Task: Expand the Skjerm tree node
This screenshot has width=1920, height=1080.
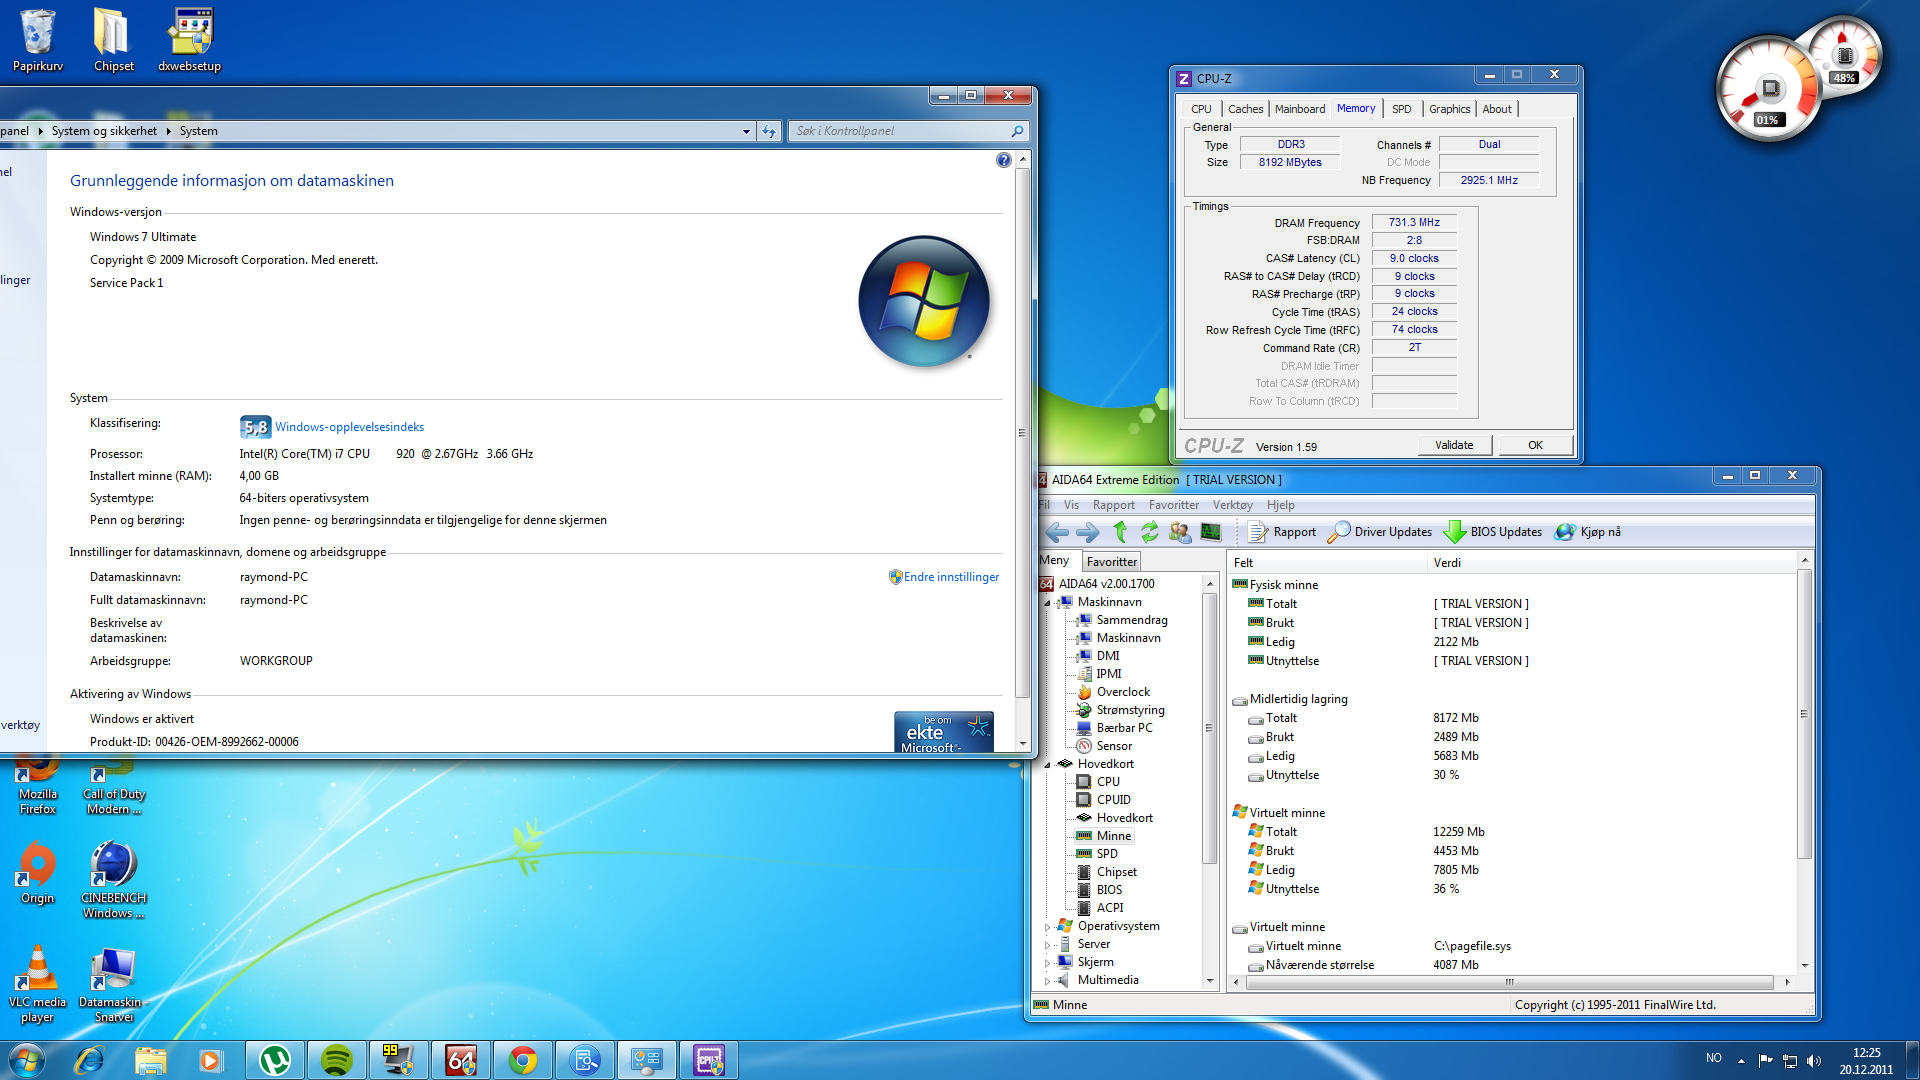Action: tap(1048, 963)
